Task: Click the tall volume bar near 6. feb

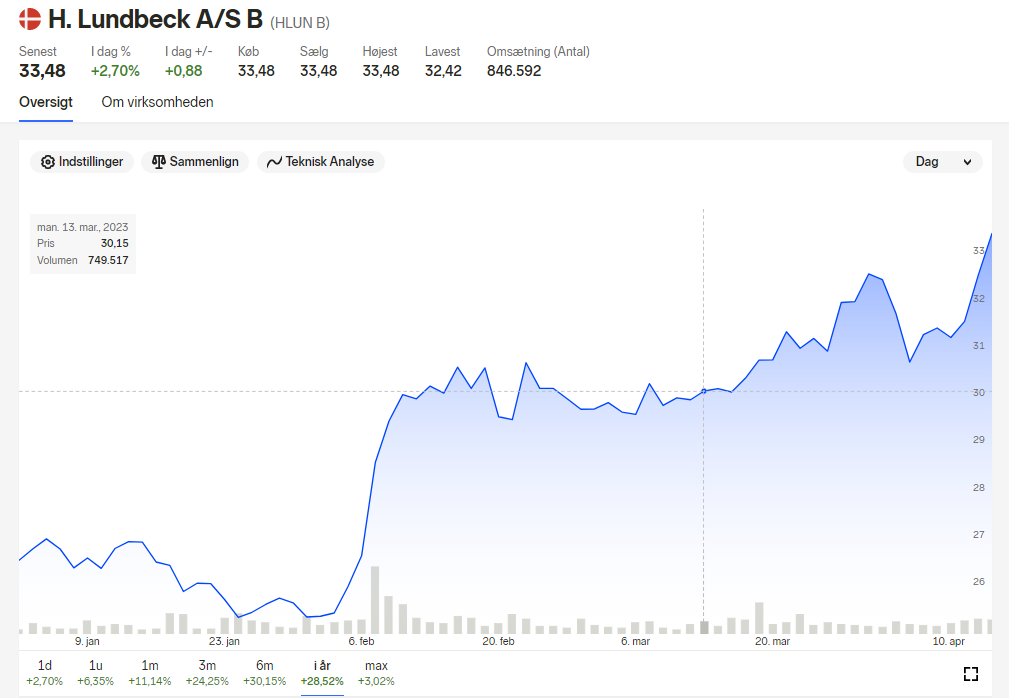Action: coord(375,600)
